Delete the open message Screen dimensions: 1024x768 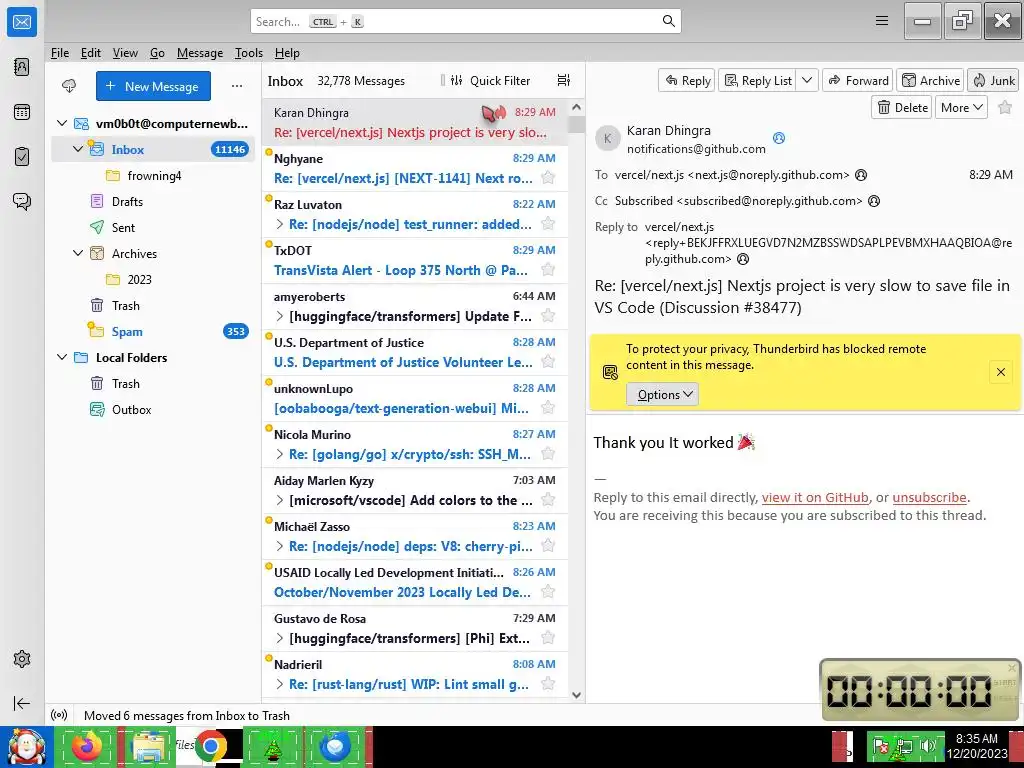(902, 107)
